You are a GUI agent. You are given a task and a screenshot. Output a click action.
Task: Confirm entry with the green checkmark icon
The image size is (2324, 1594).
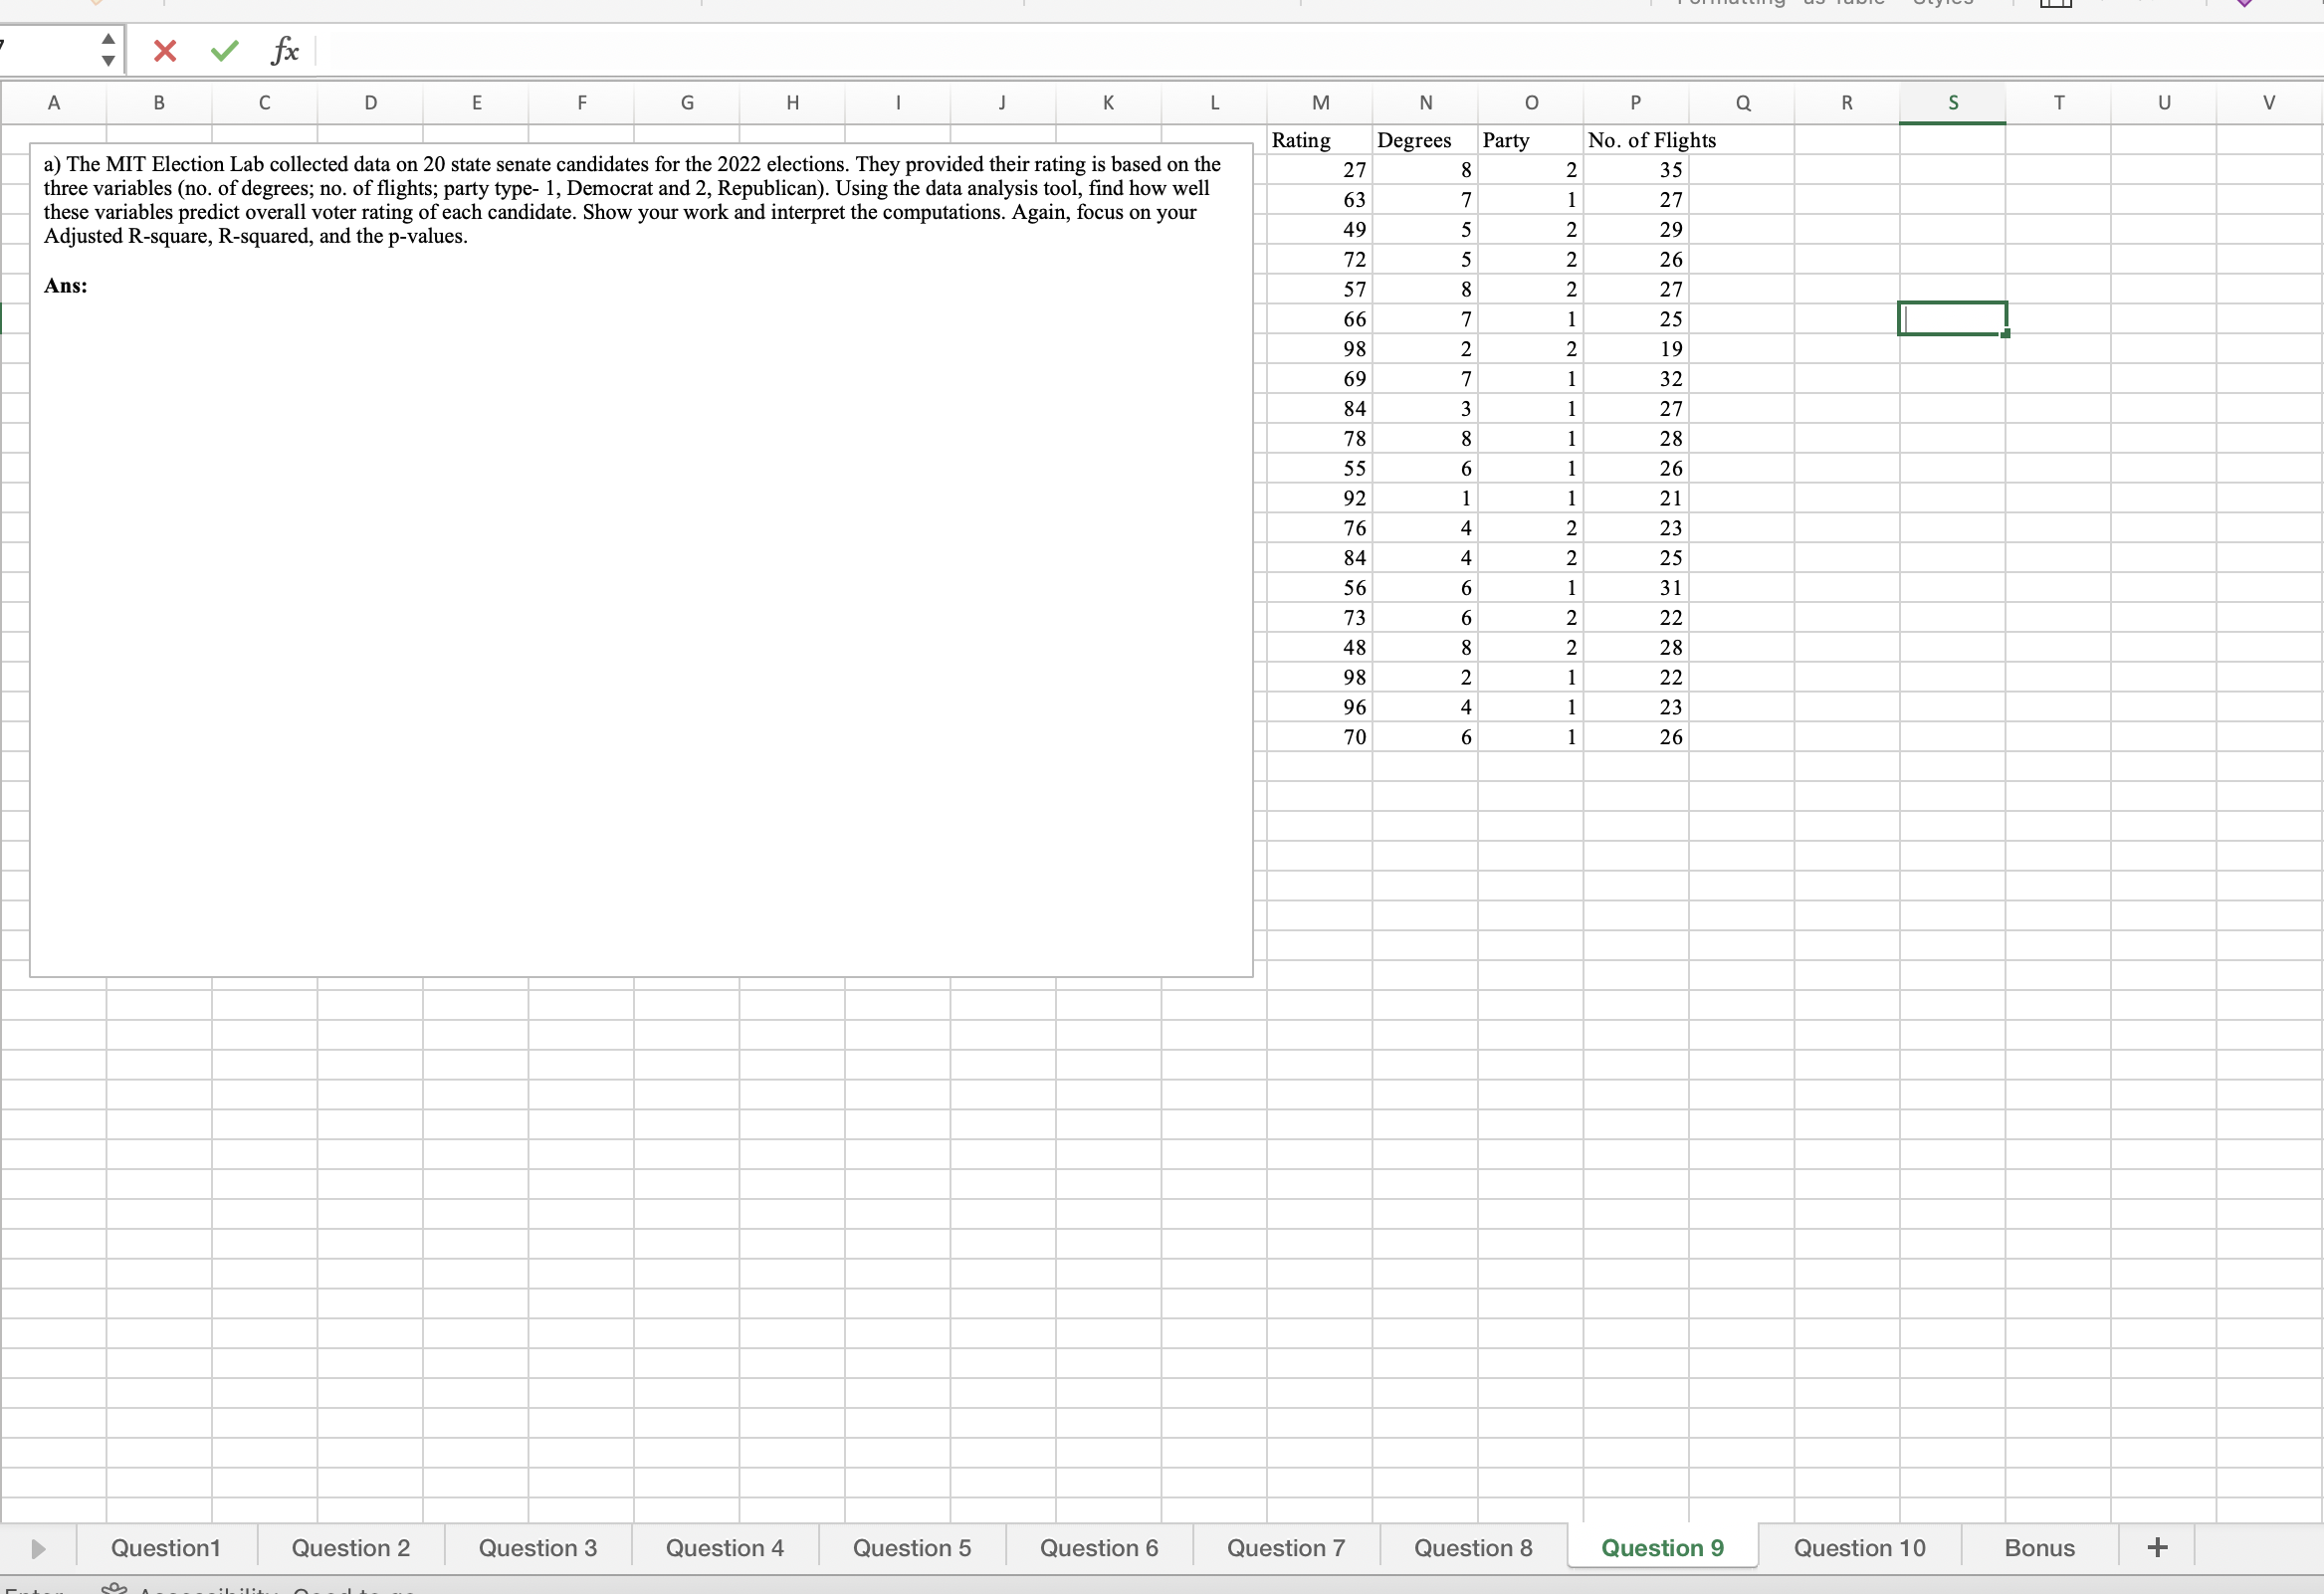click(223, 51)
